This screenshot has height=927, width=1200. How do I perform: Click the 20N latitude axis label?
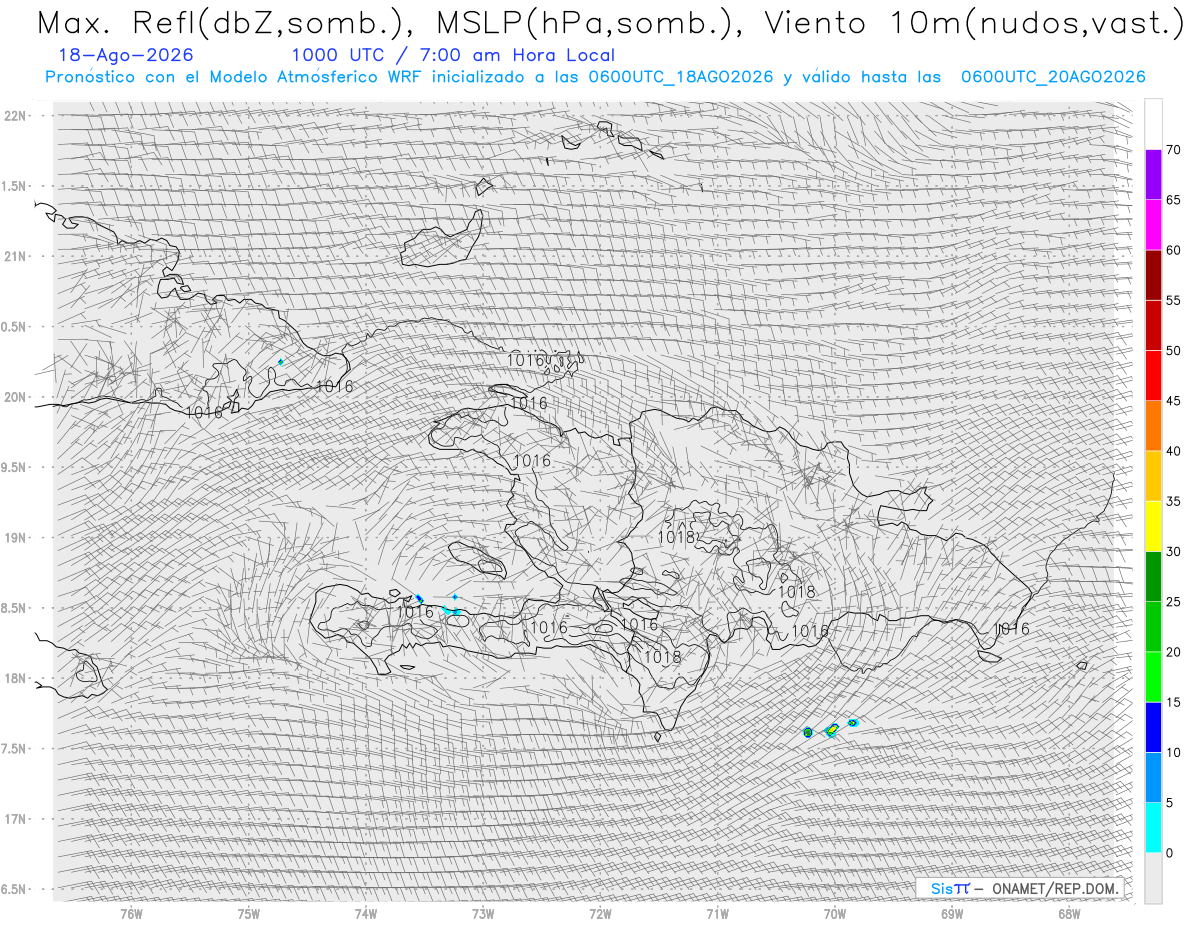[x=15, y=397]
